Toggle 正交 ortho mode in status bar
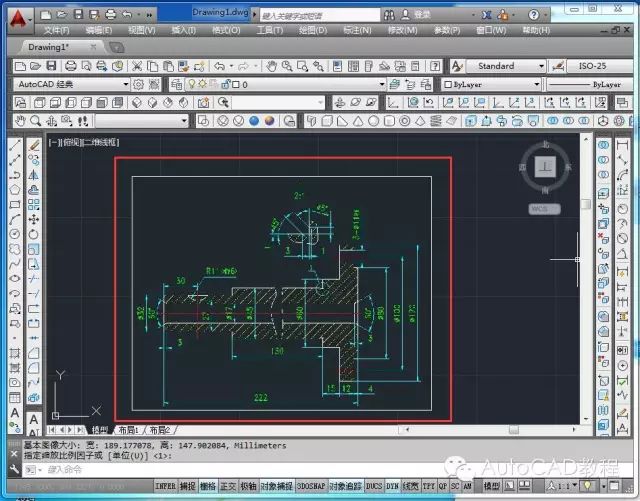 [228, 486]
